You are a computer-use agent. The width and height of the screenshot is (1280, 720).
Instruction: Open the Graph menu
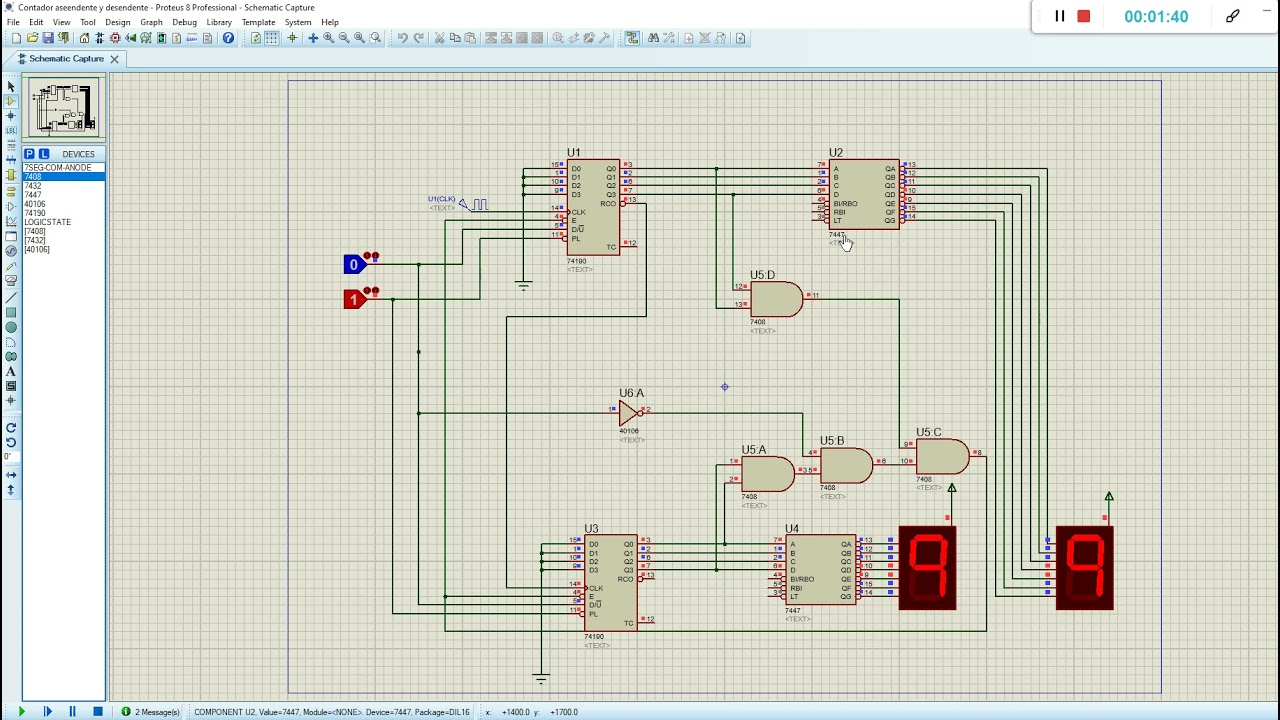click(151, 22)
